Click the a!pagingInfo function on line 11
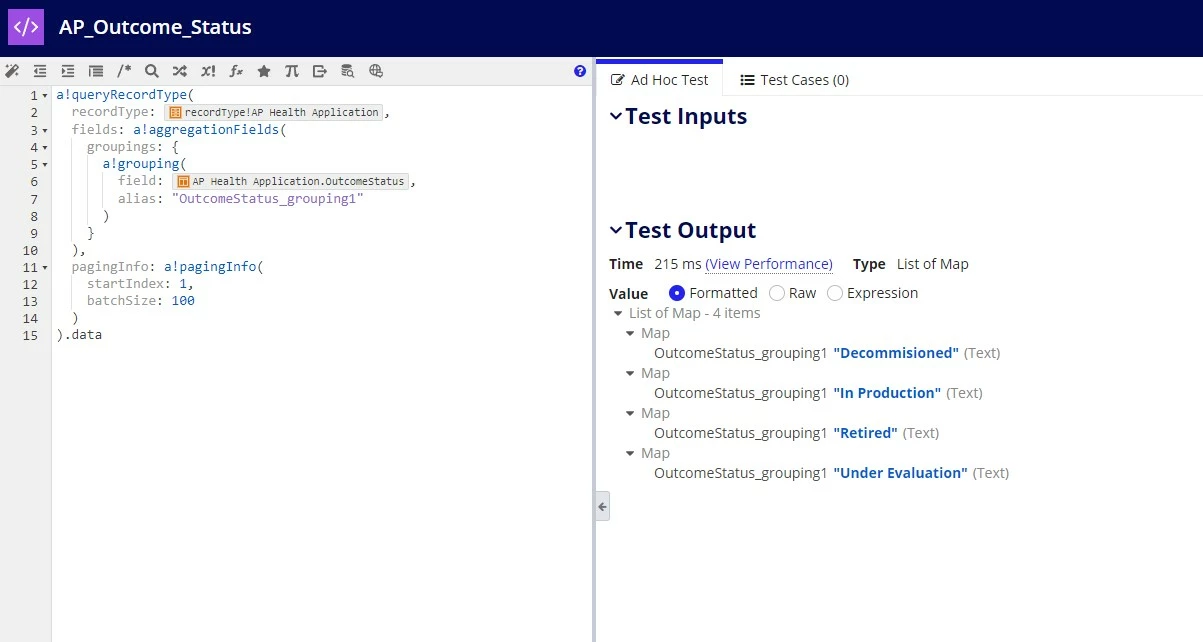1203x642 pixels. click(209, 267)
